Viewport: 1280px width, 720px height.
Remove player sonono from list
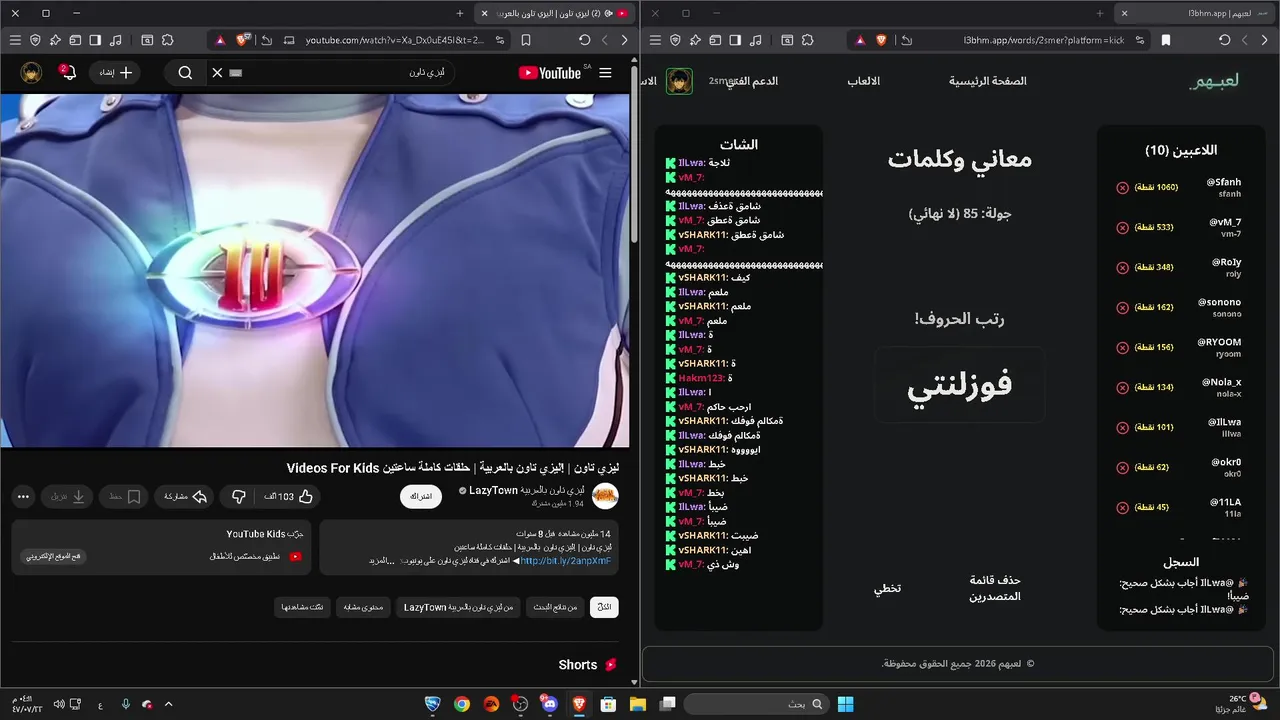[1122, 308]
